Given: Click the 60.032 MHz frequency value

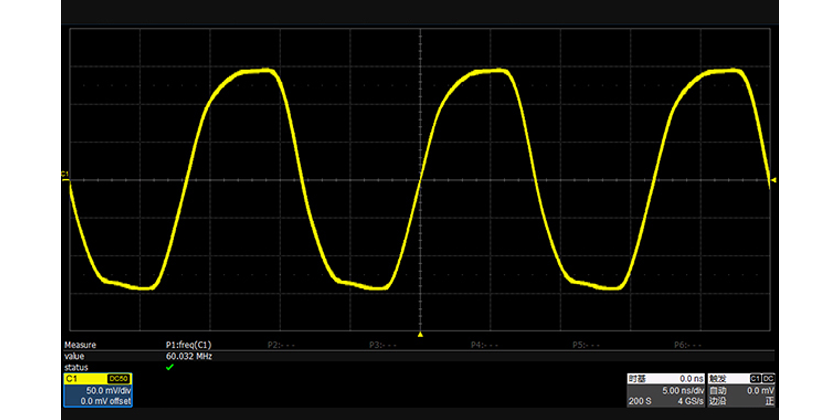Looking at the screenshot, I should (190, 355).
